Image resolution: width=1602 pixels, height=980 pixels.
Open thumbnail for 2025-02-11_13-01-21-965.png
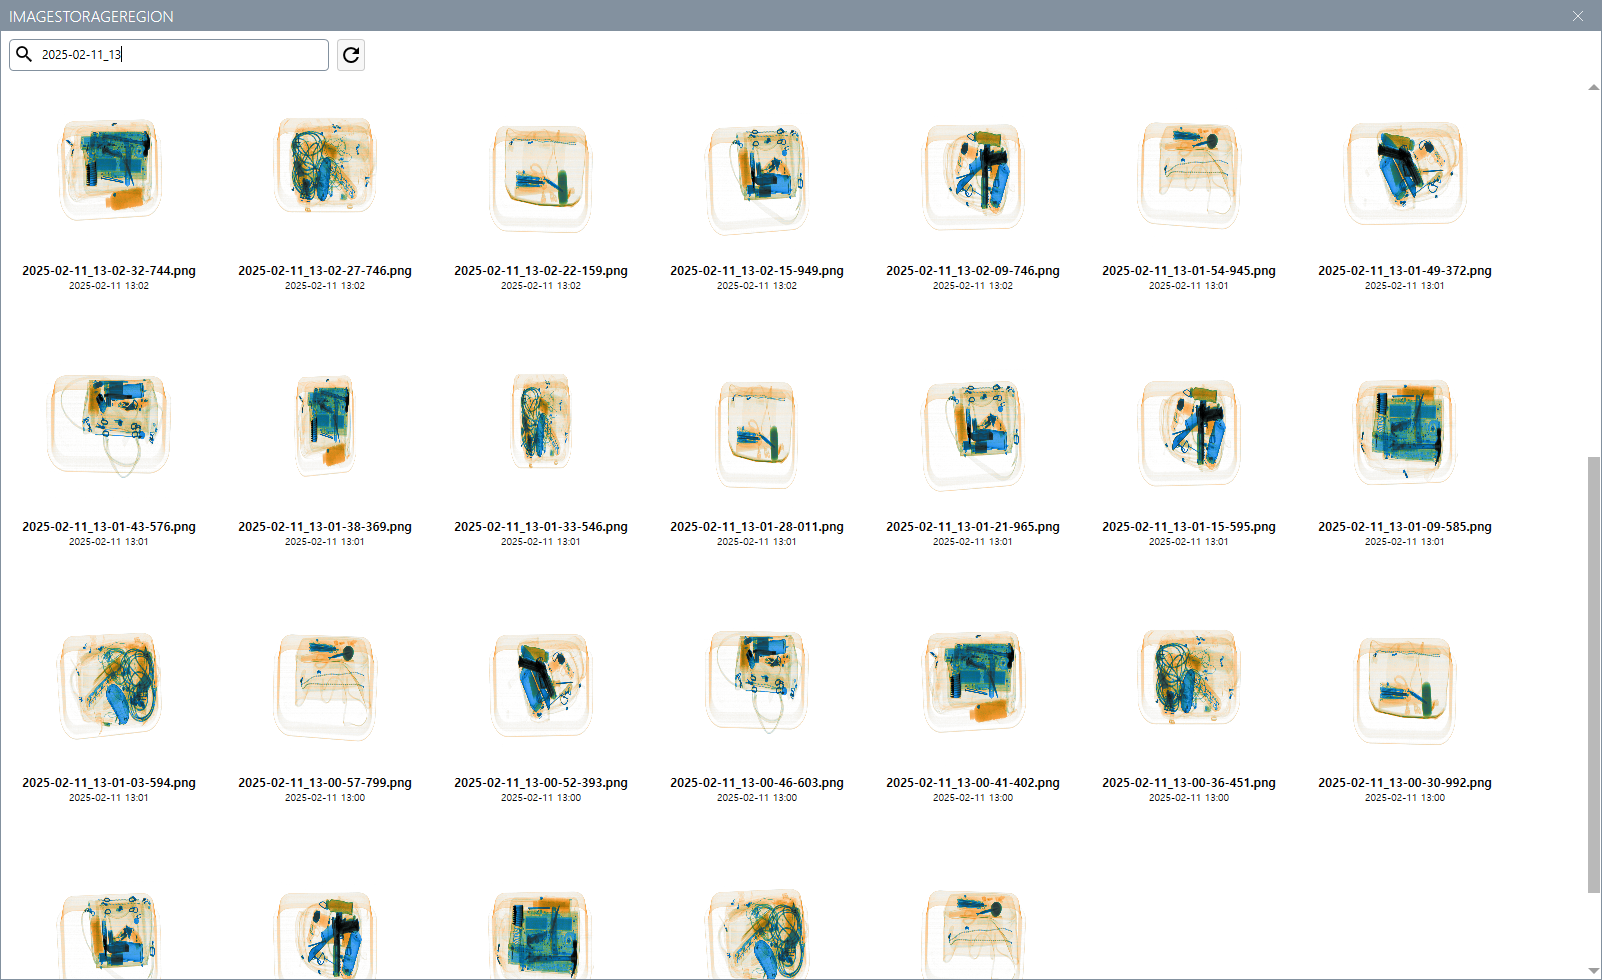(x=973, y=435)
